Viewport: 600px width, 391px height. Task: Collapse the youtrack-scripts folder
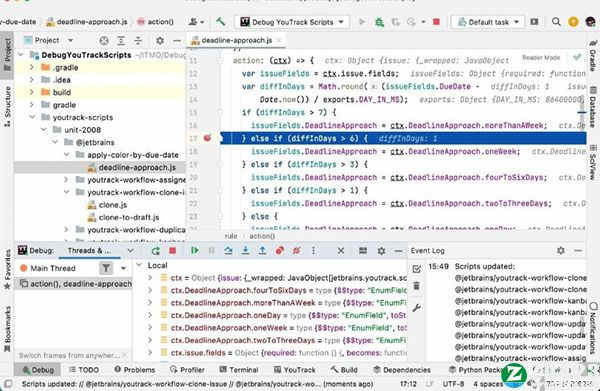(32, 117)
